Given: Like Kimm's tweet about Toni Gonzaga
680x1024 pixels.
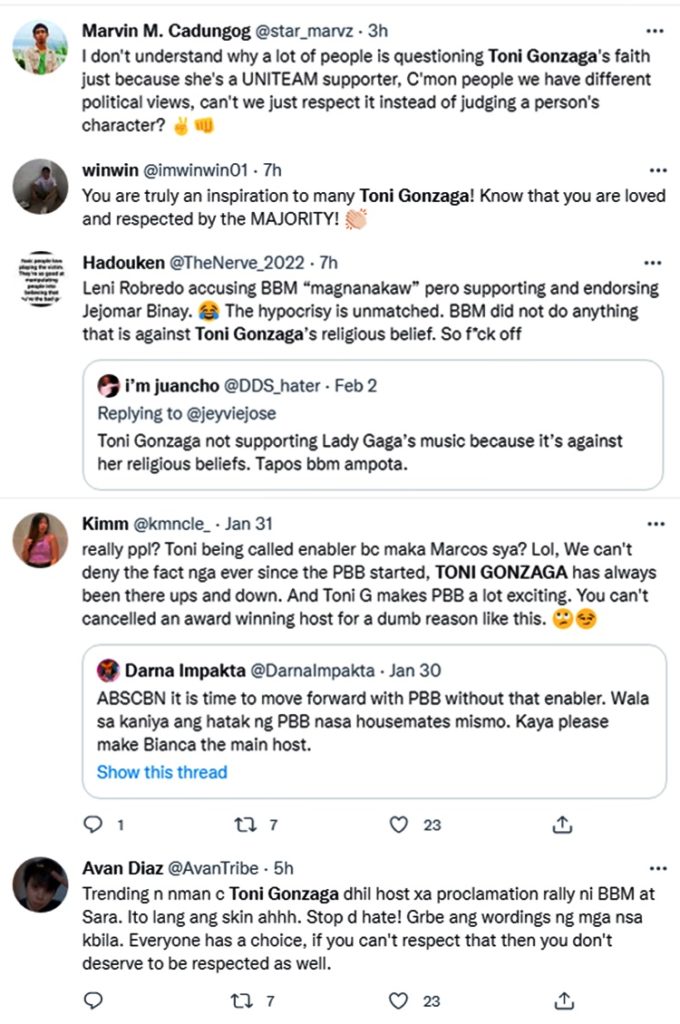Looking at the screenshot, I should pos(399,825).
